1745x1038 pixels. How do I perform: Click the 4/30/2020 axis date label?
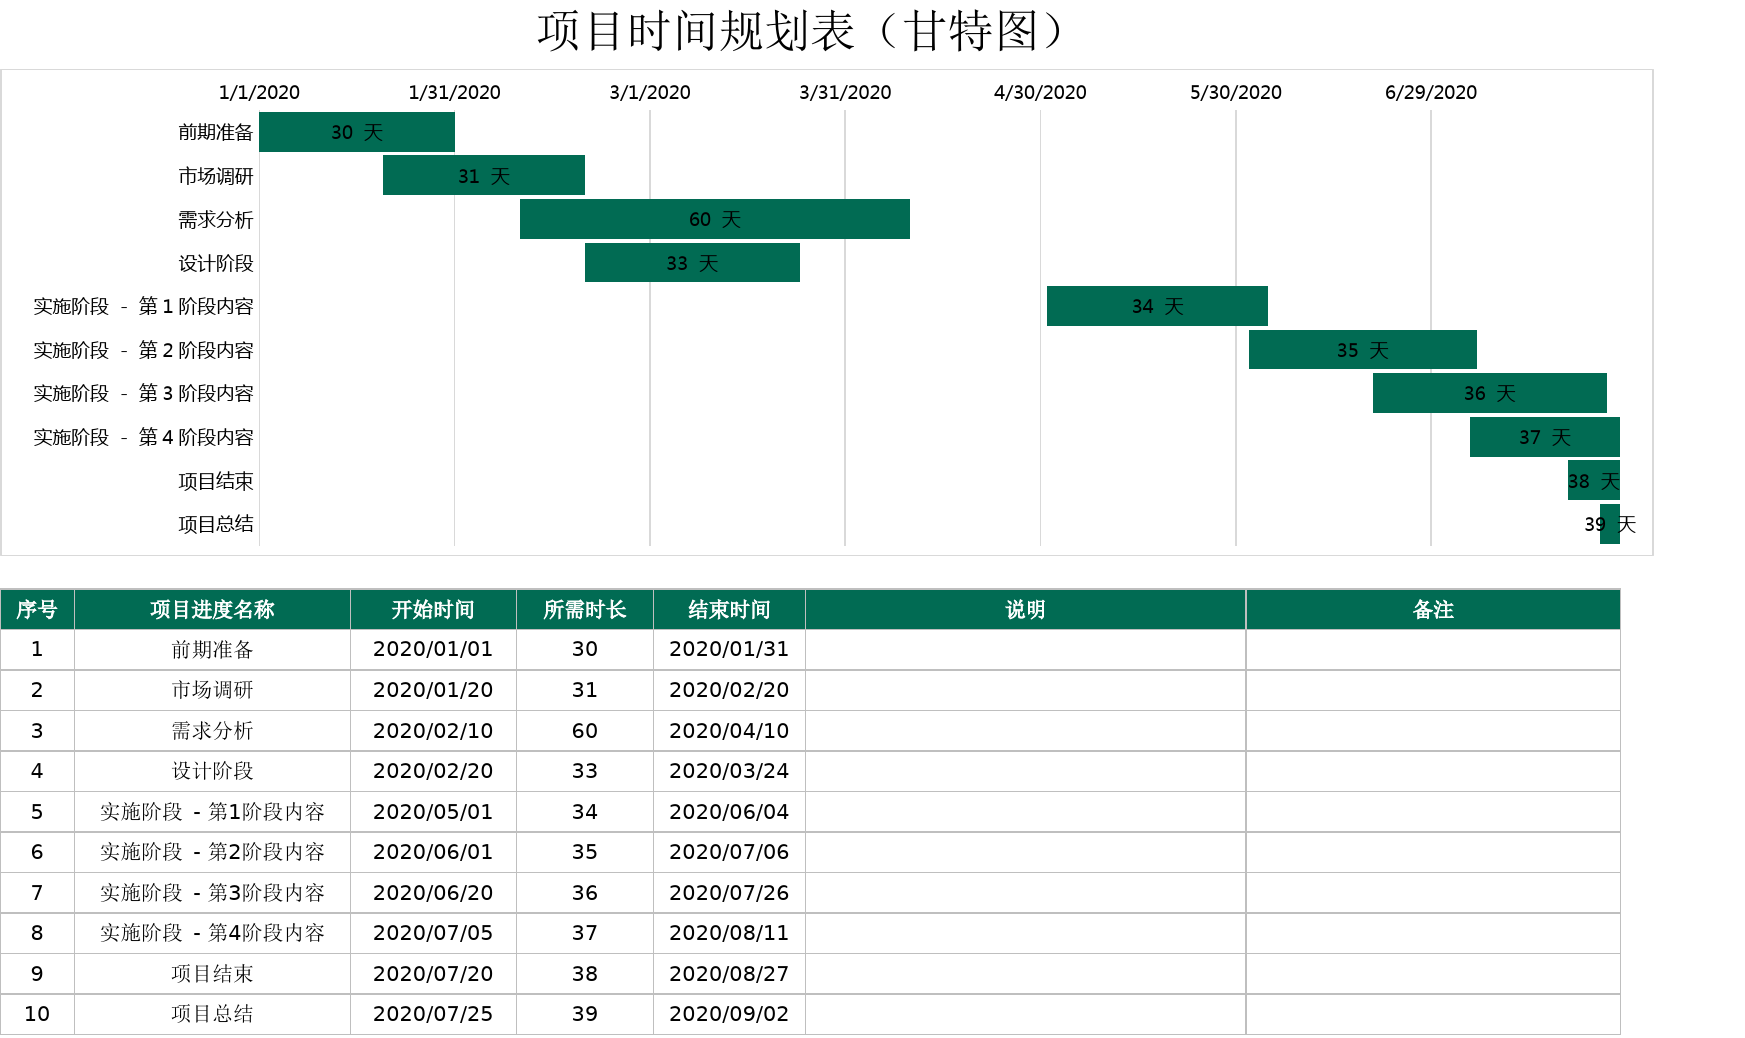click(x=1040, y=92)
